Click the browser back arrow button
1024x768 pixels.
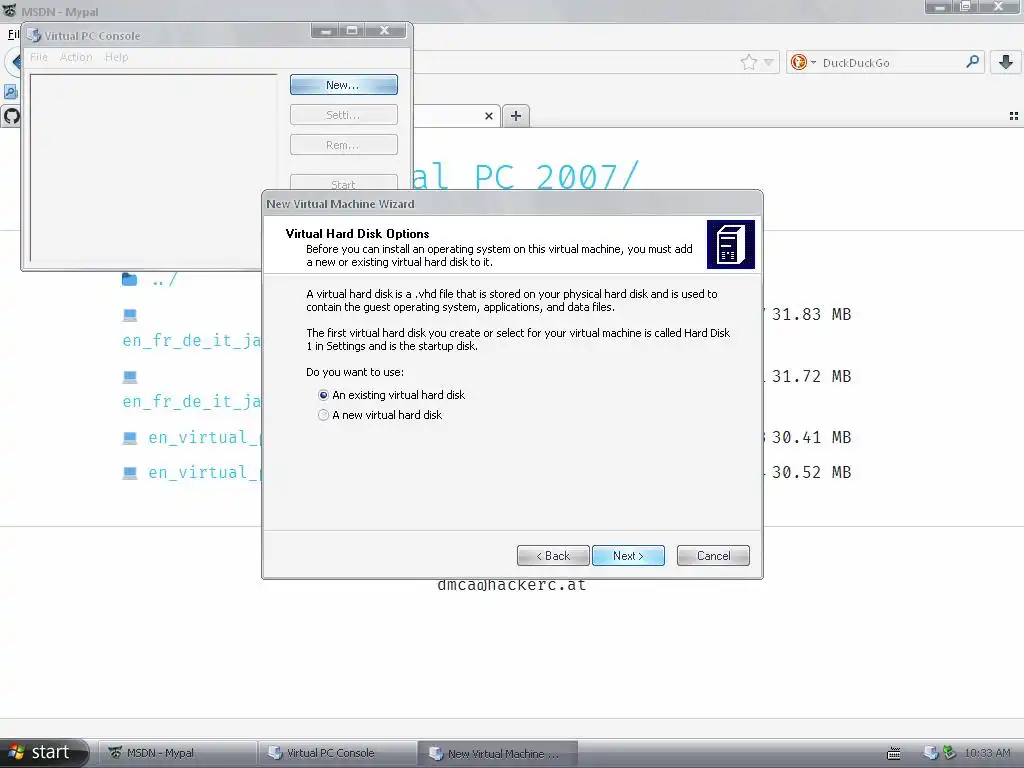(x=13, y=63)
